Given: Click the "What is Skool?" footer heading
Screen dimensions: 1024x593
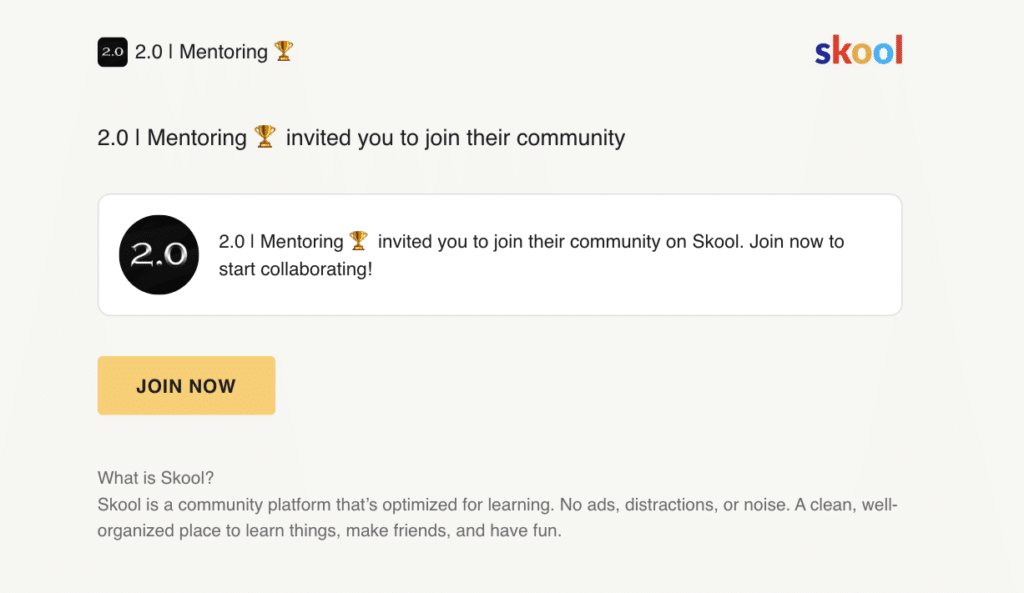Looking at the screenshot, I should tap(156, 478).
